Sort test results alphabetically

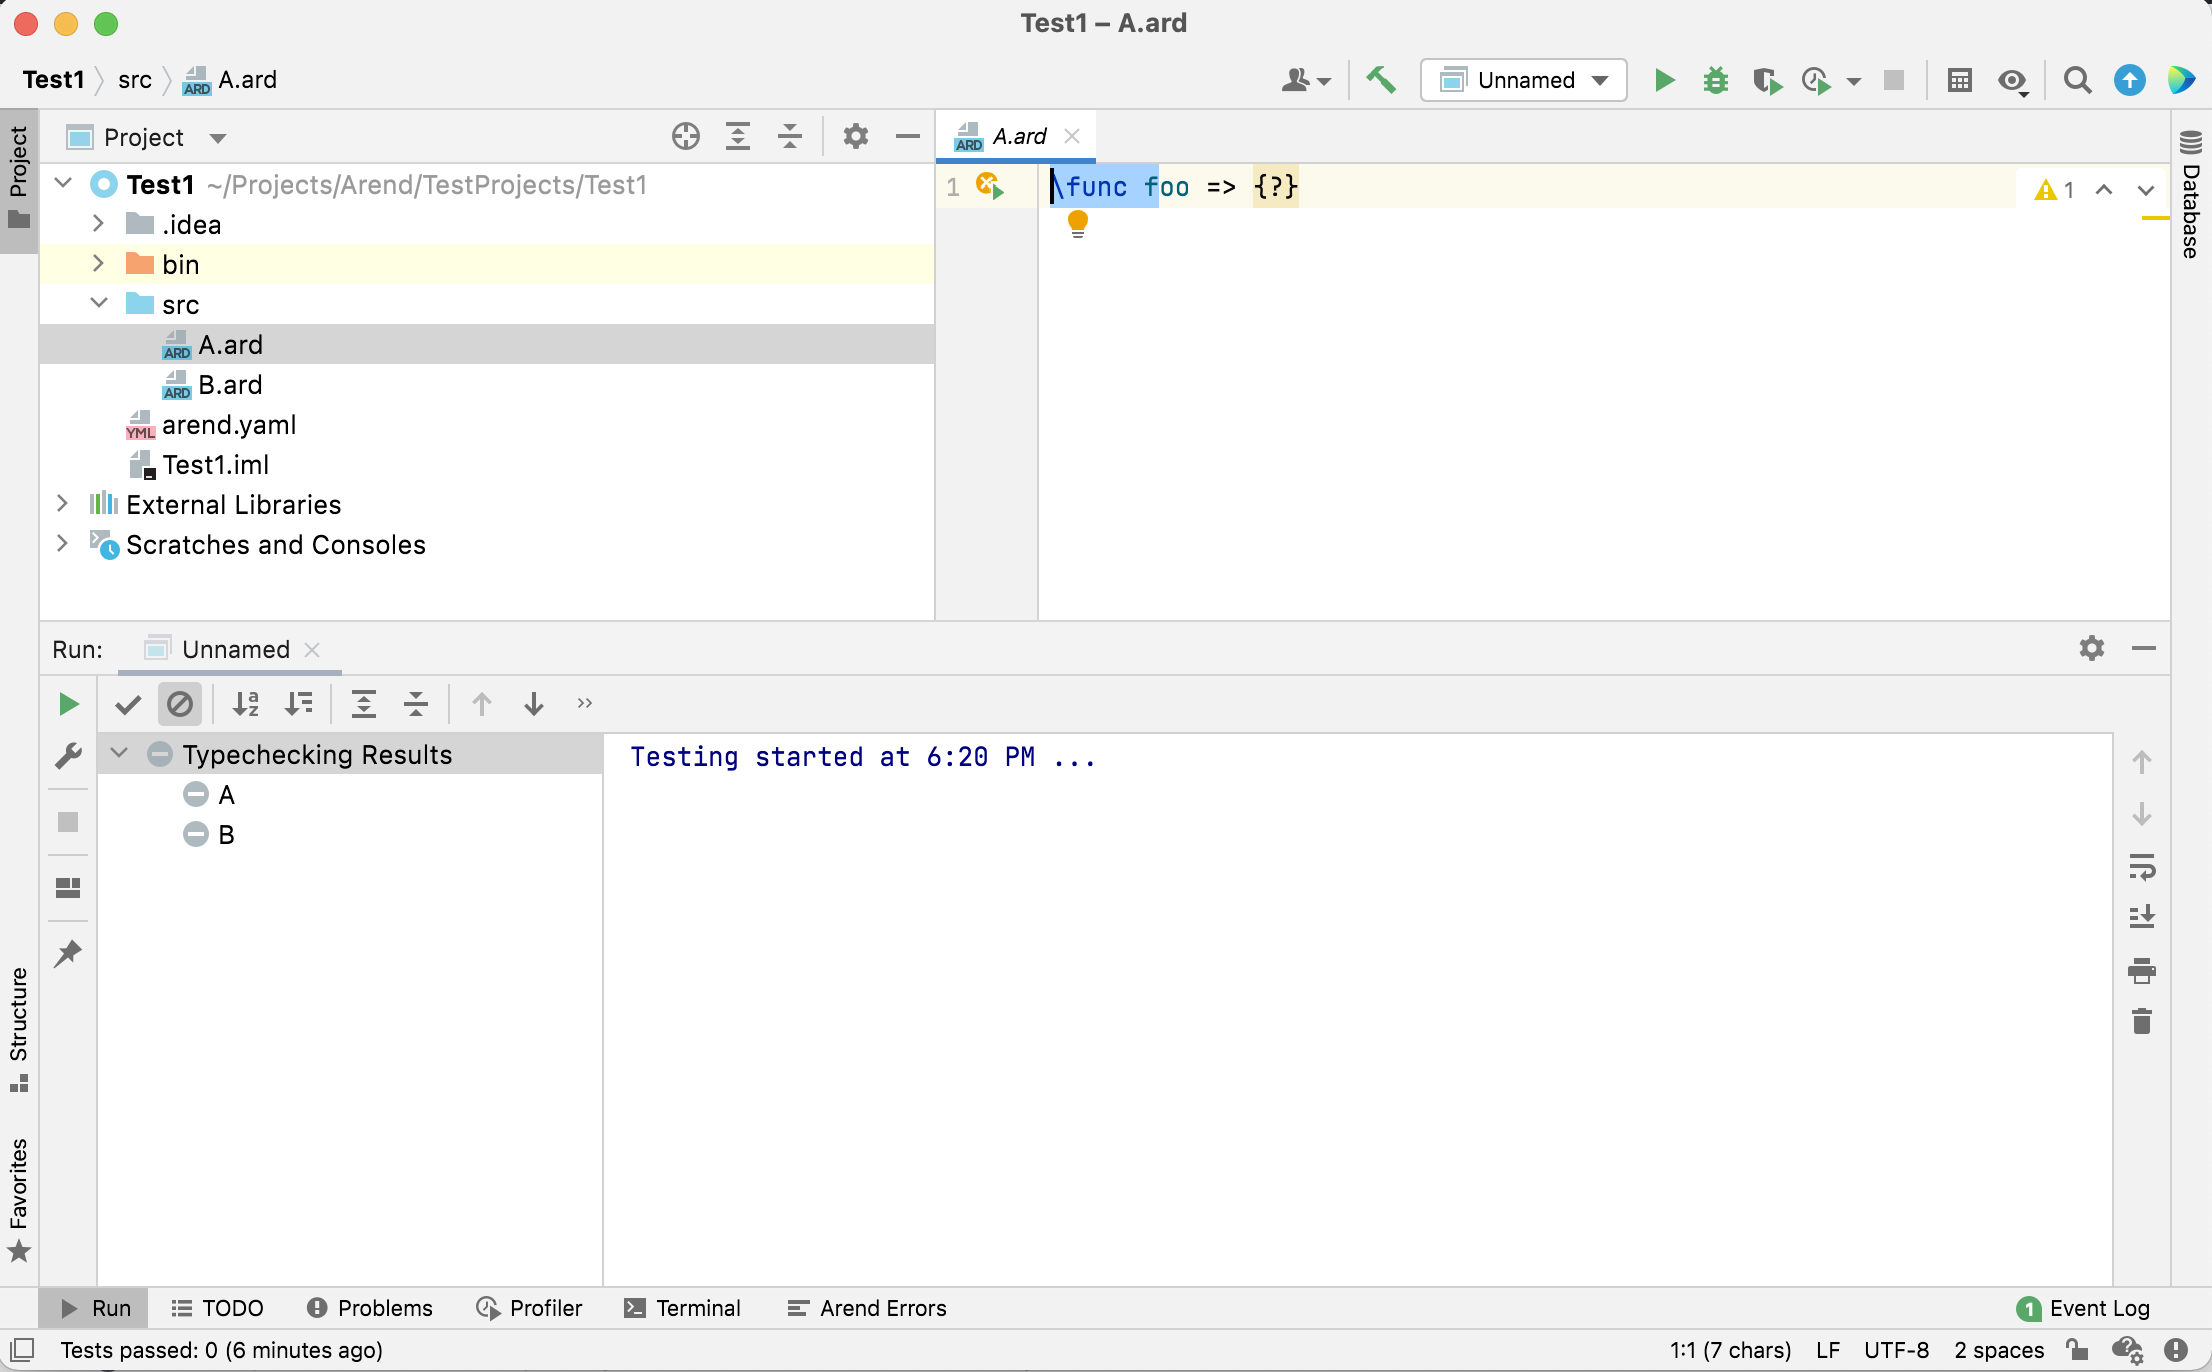(246, 703)
